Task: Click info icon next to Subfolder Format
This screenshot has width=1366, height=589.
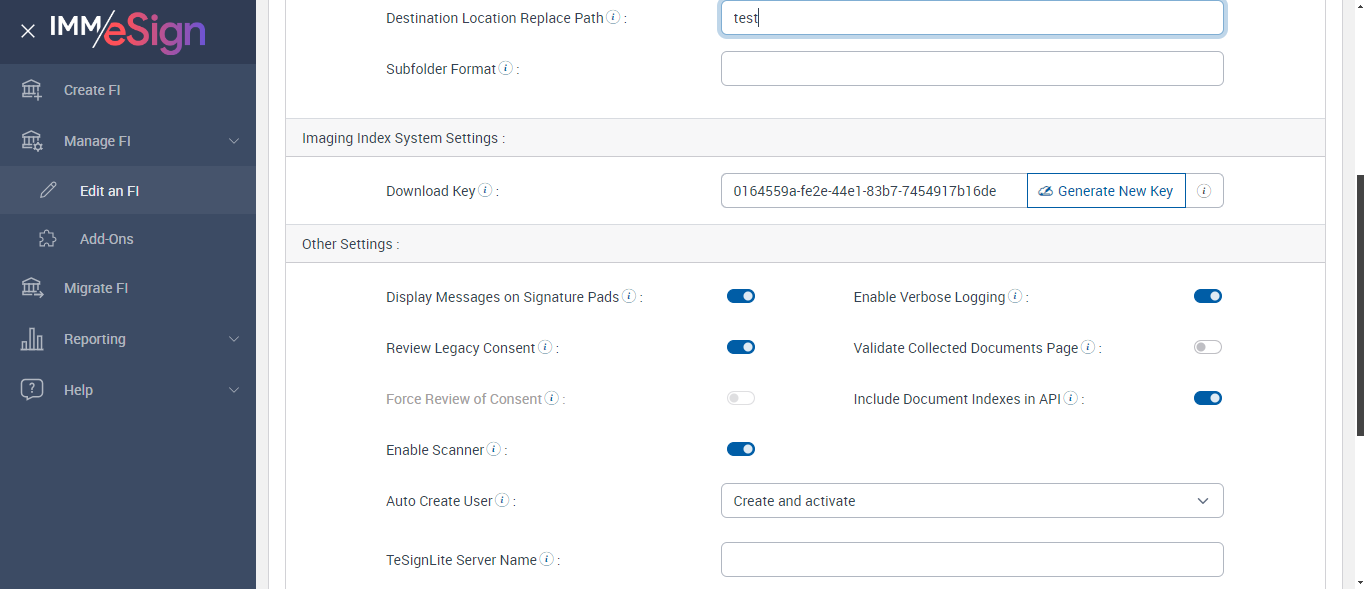Action: tap(506, 69)
